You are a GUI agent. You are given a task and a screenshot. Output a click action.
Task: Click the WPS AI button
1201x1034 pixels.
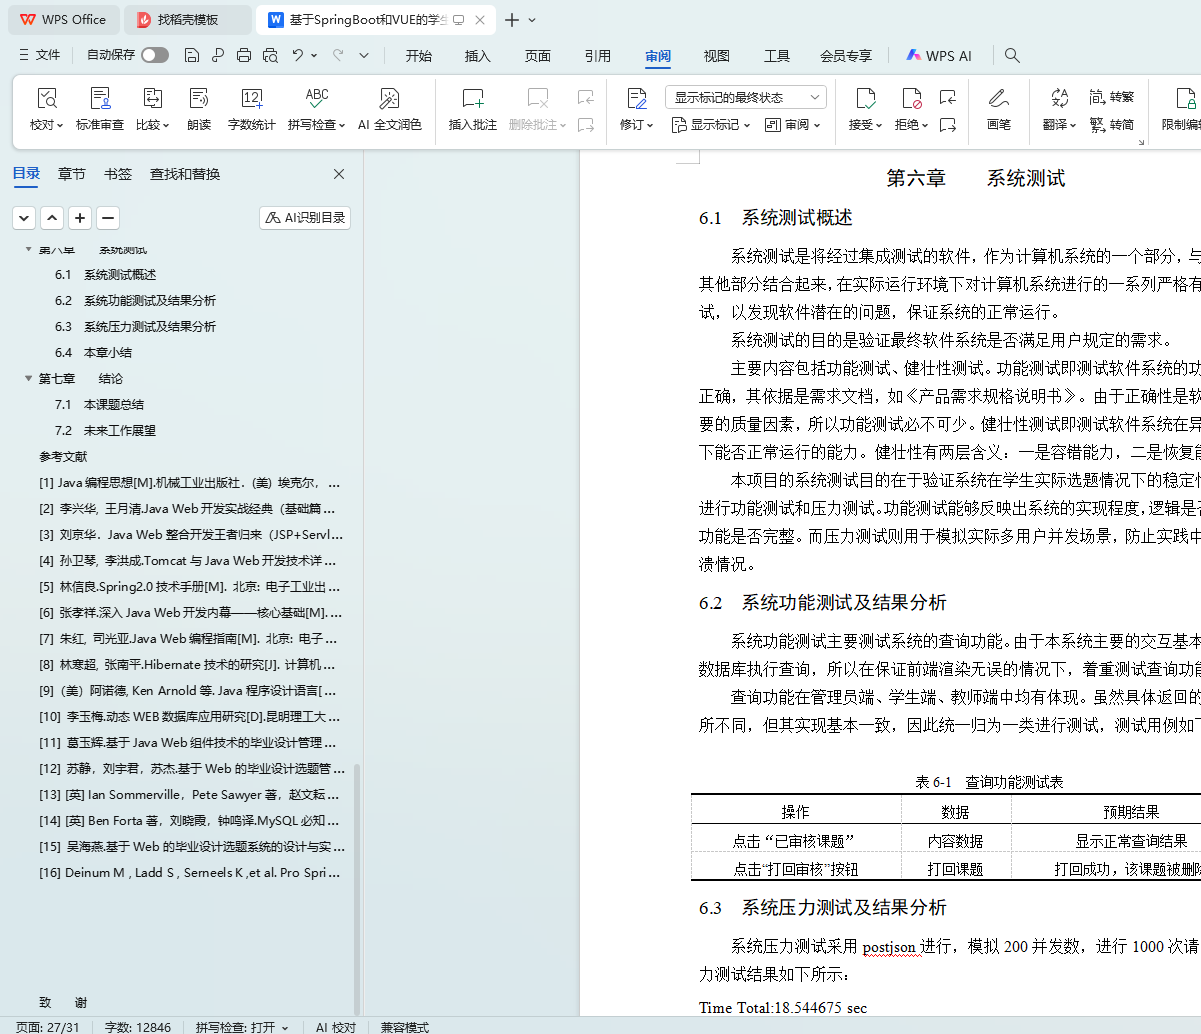tap(938, 56)
